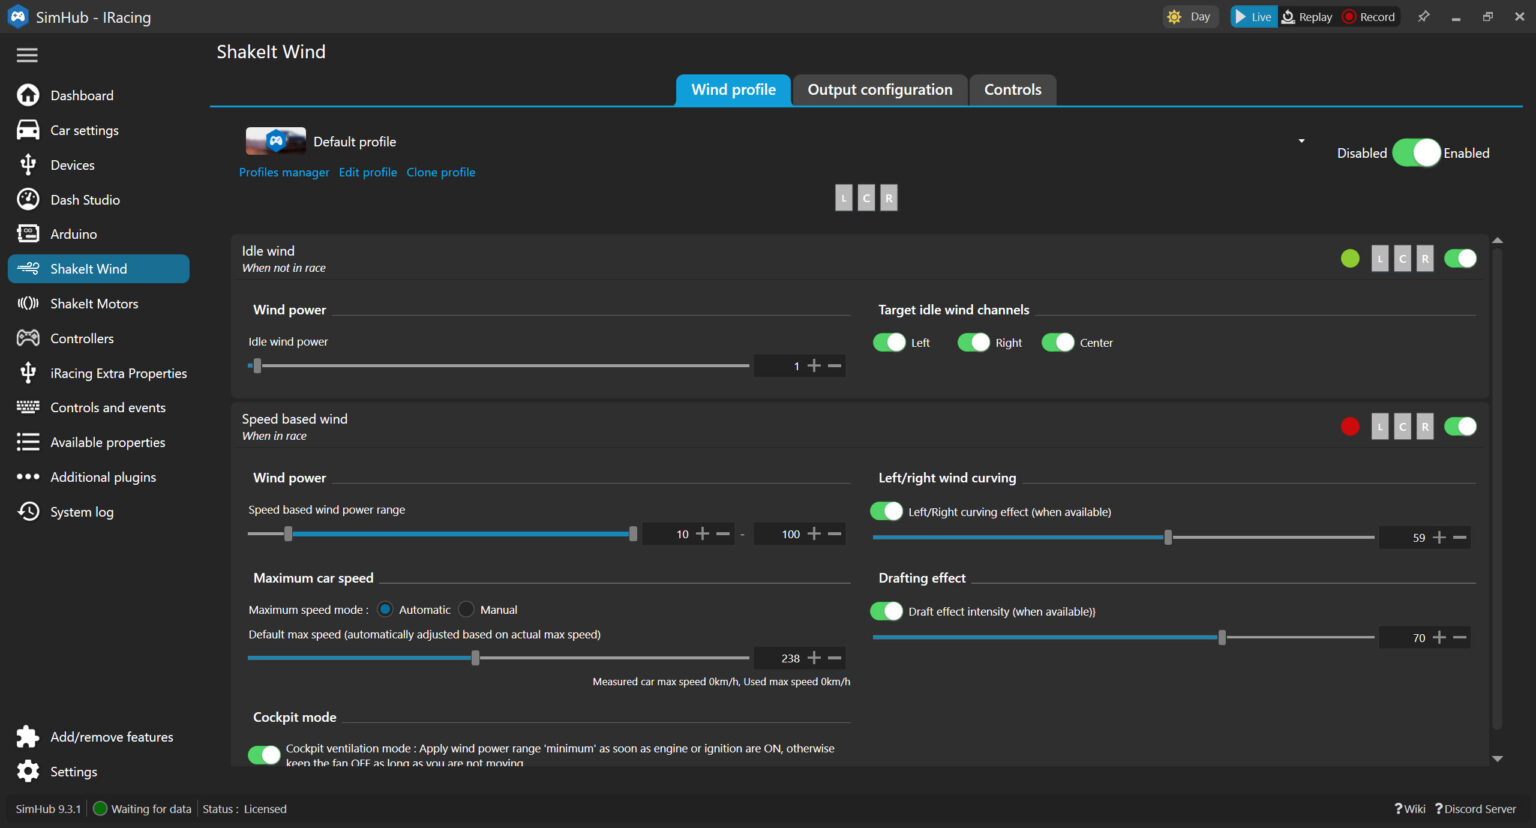The height and width of the screenshot is (828, 1536).
Task: Switch to the Output configuration tab
Action: point(879,89)
